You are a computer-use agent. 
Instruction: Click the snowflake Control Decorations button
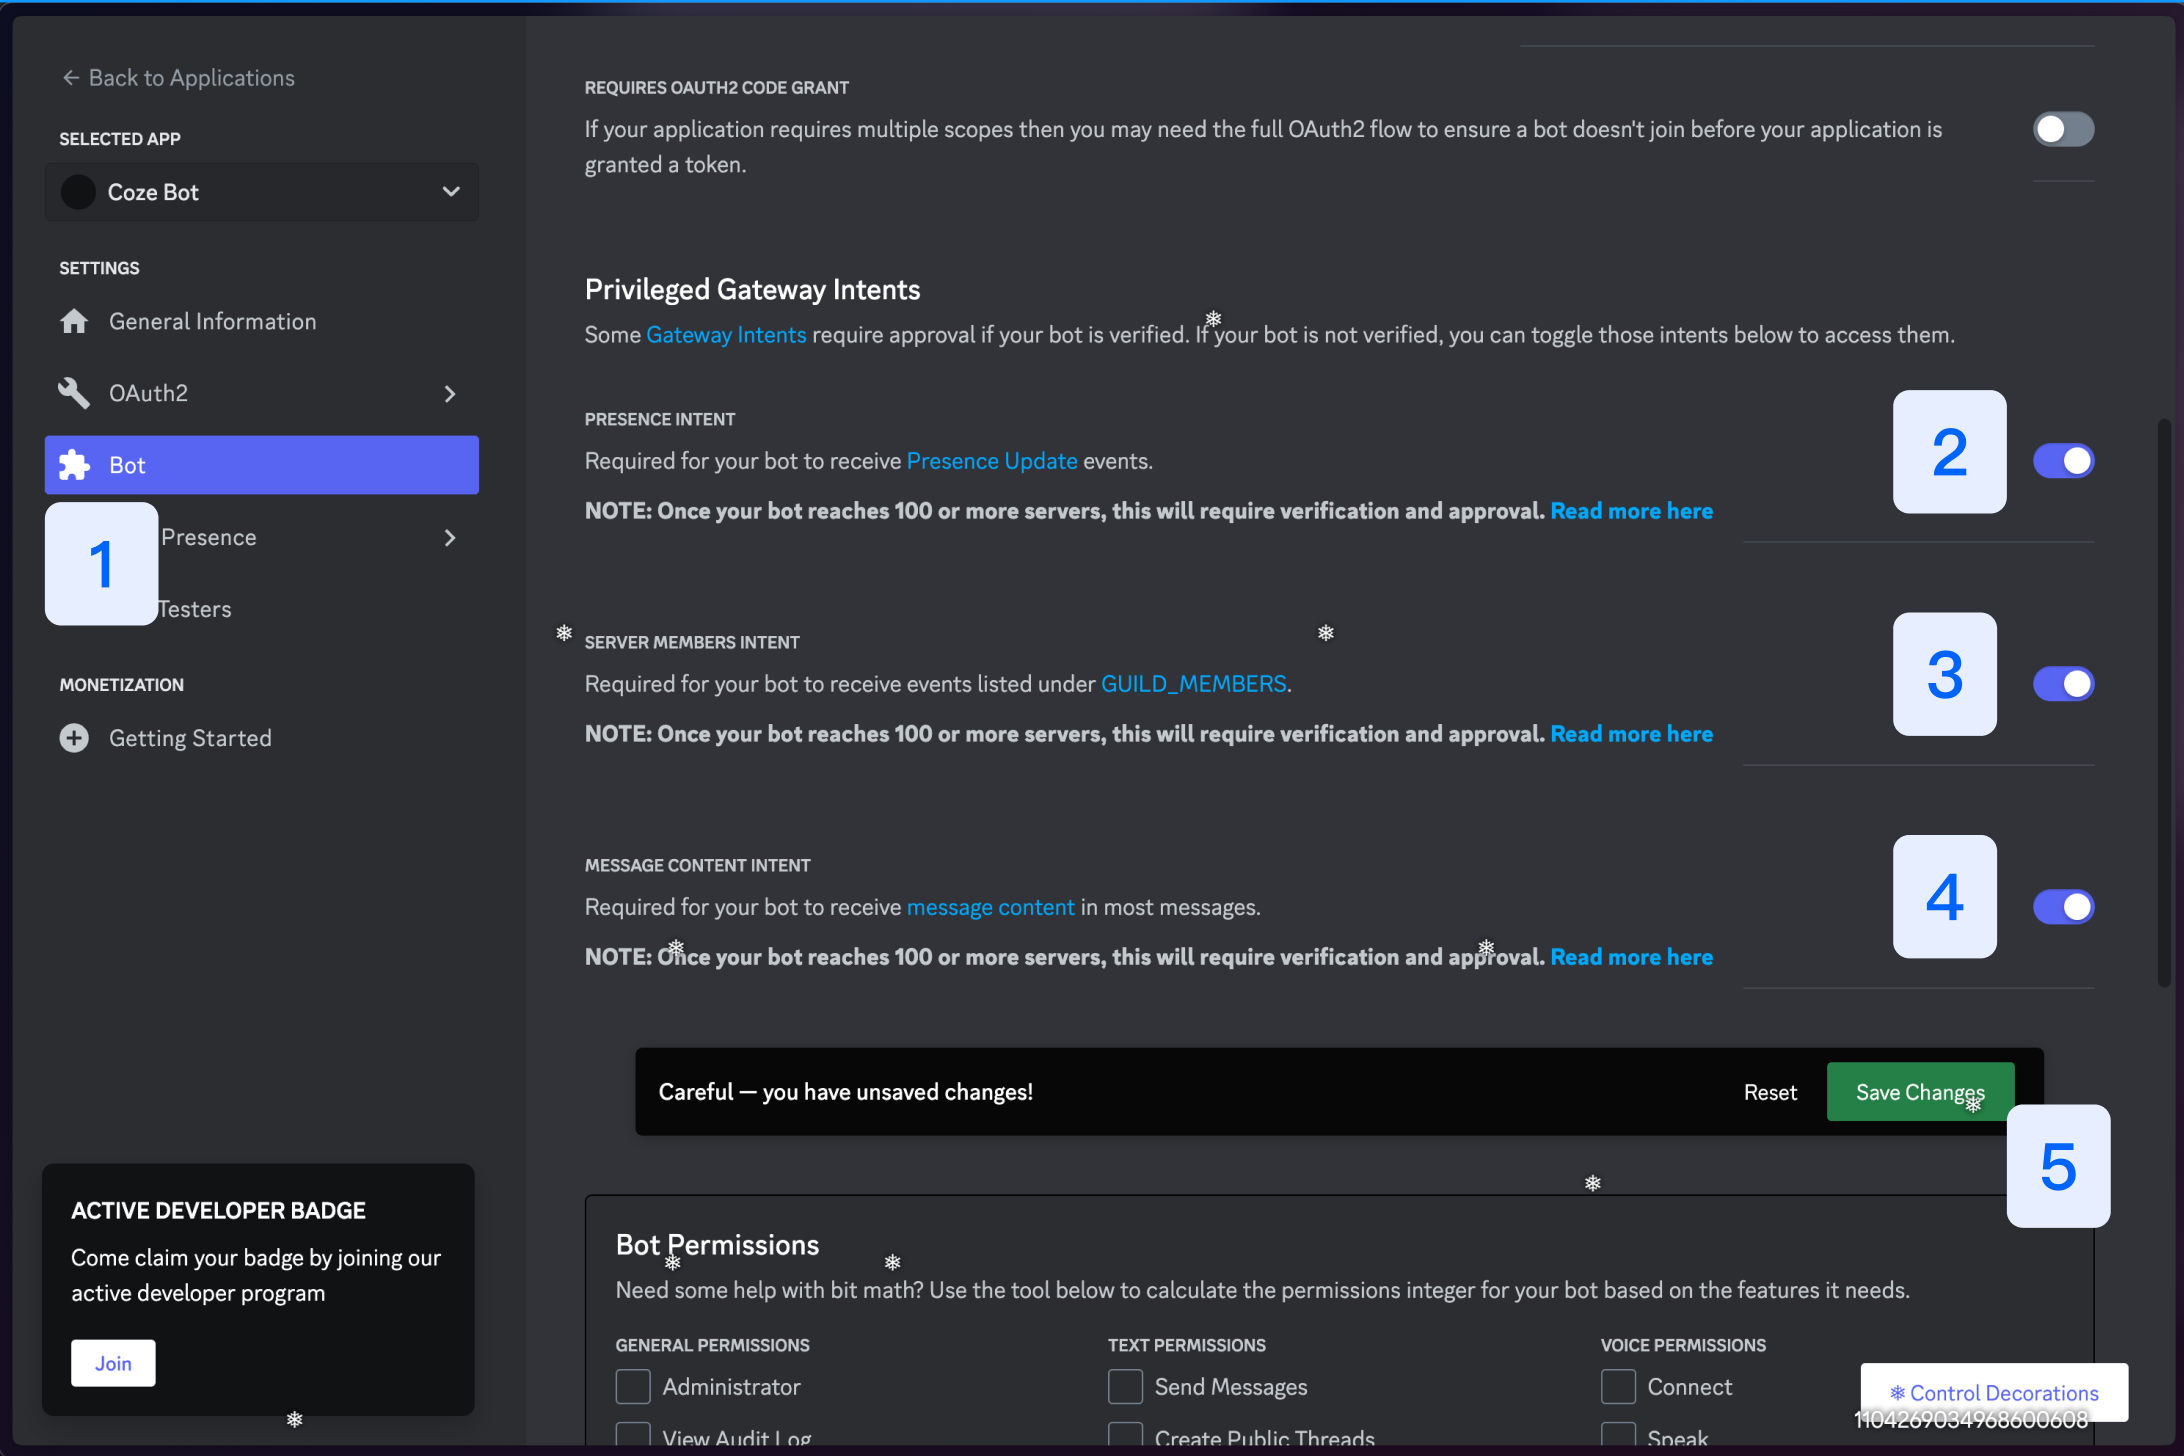(1993, 1392)
